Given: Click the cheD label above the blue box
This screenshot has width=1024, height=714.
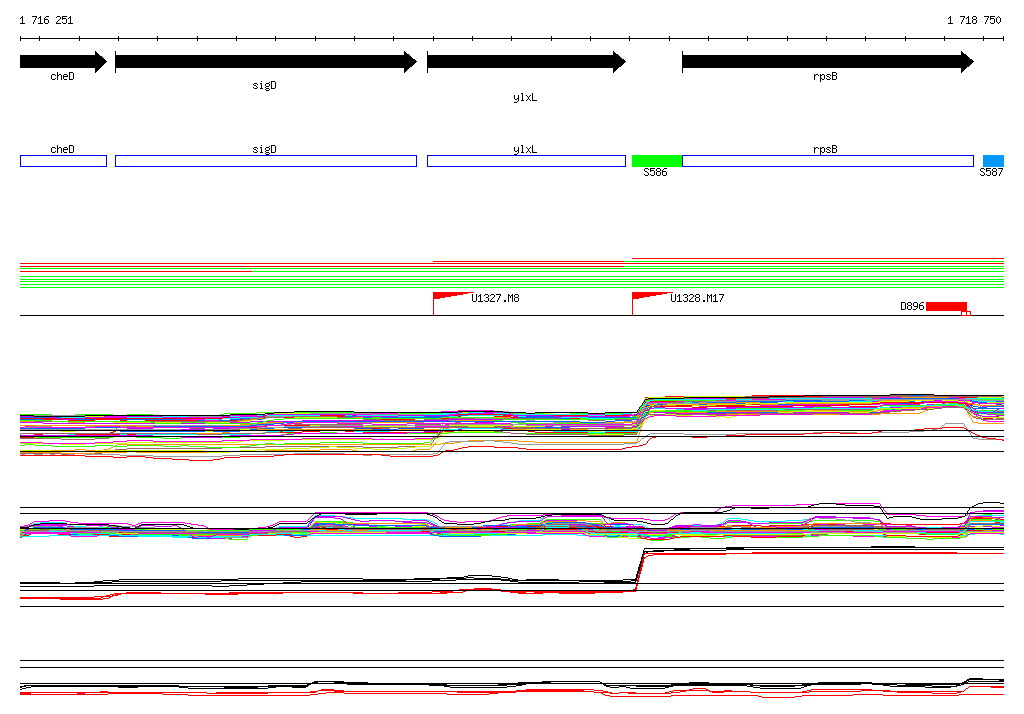Looking at the screenshot, I should [x=63, y=150].
